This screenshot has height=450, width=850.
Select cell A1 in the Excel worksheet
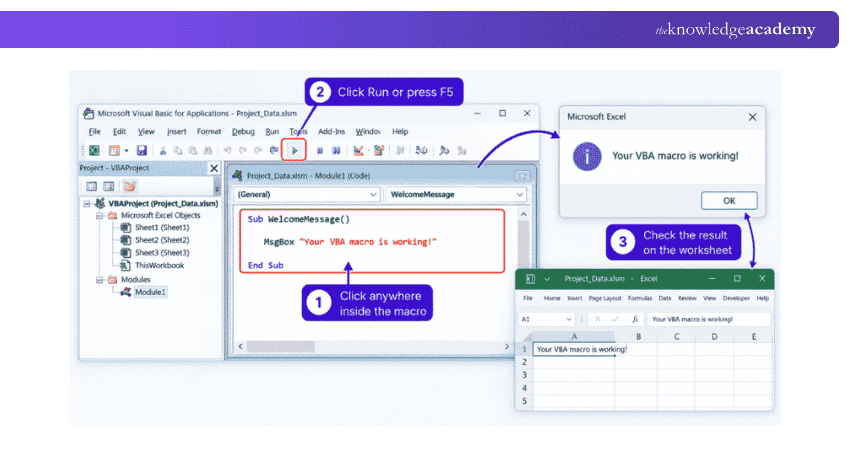[x=574, y=350]
